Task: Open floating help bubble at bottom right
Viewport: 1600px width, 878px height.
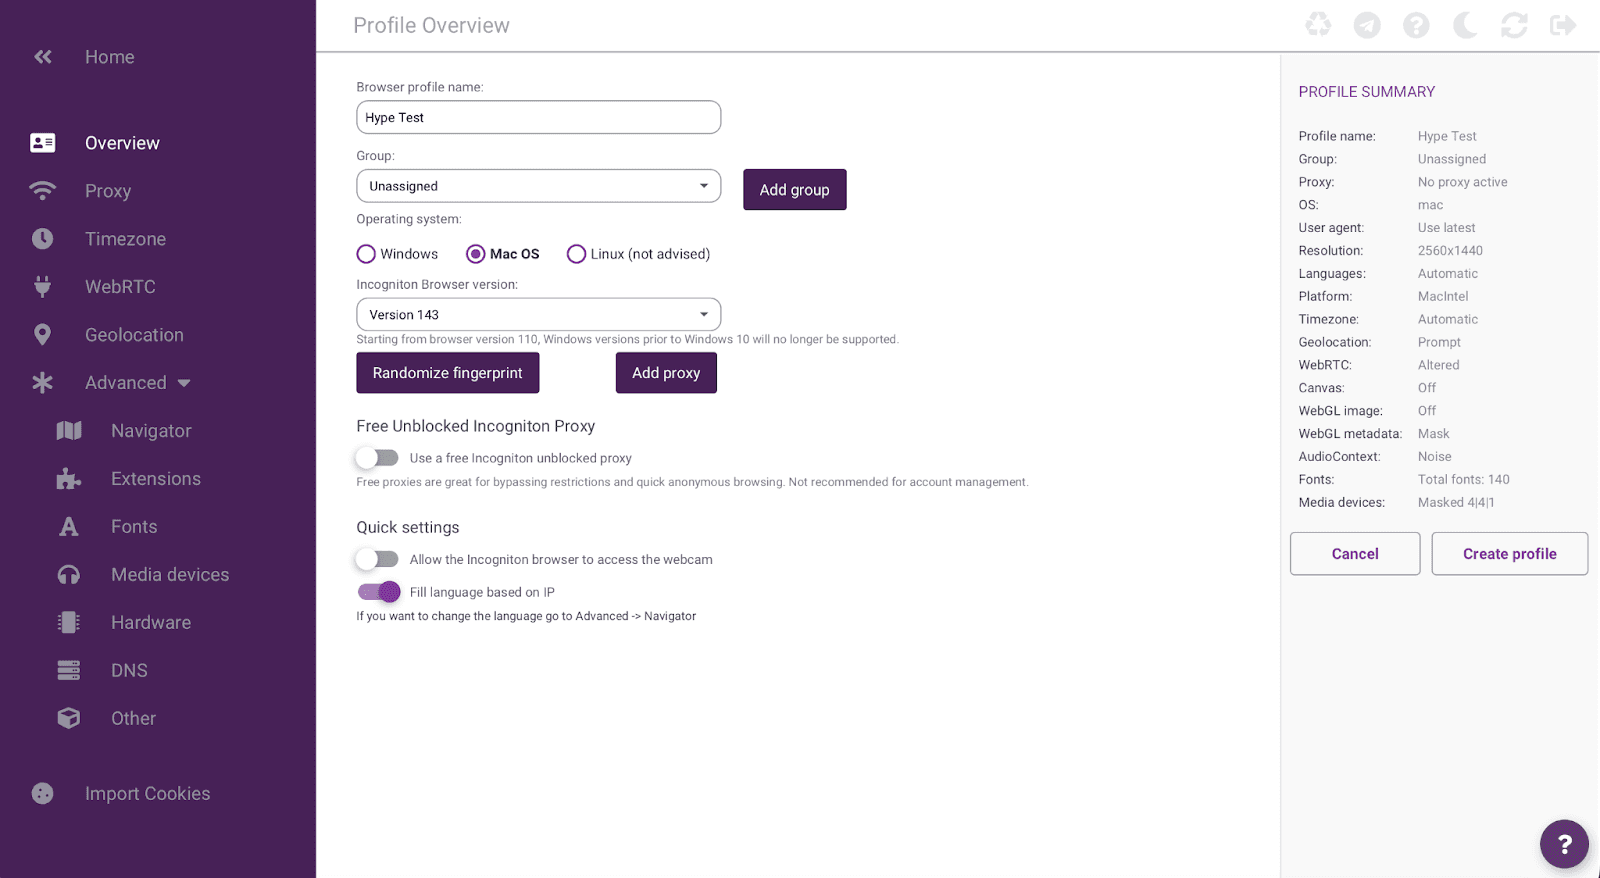Action: pyautogui.click(x=1564, y=845)
